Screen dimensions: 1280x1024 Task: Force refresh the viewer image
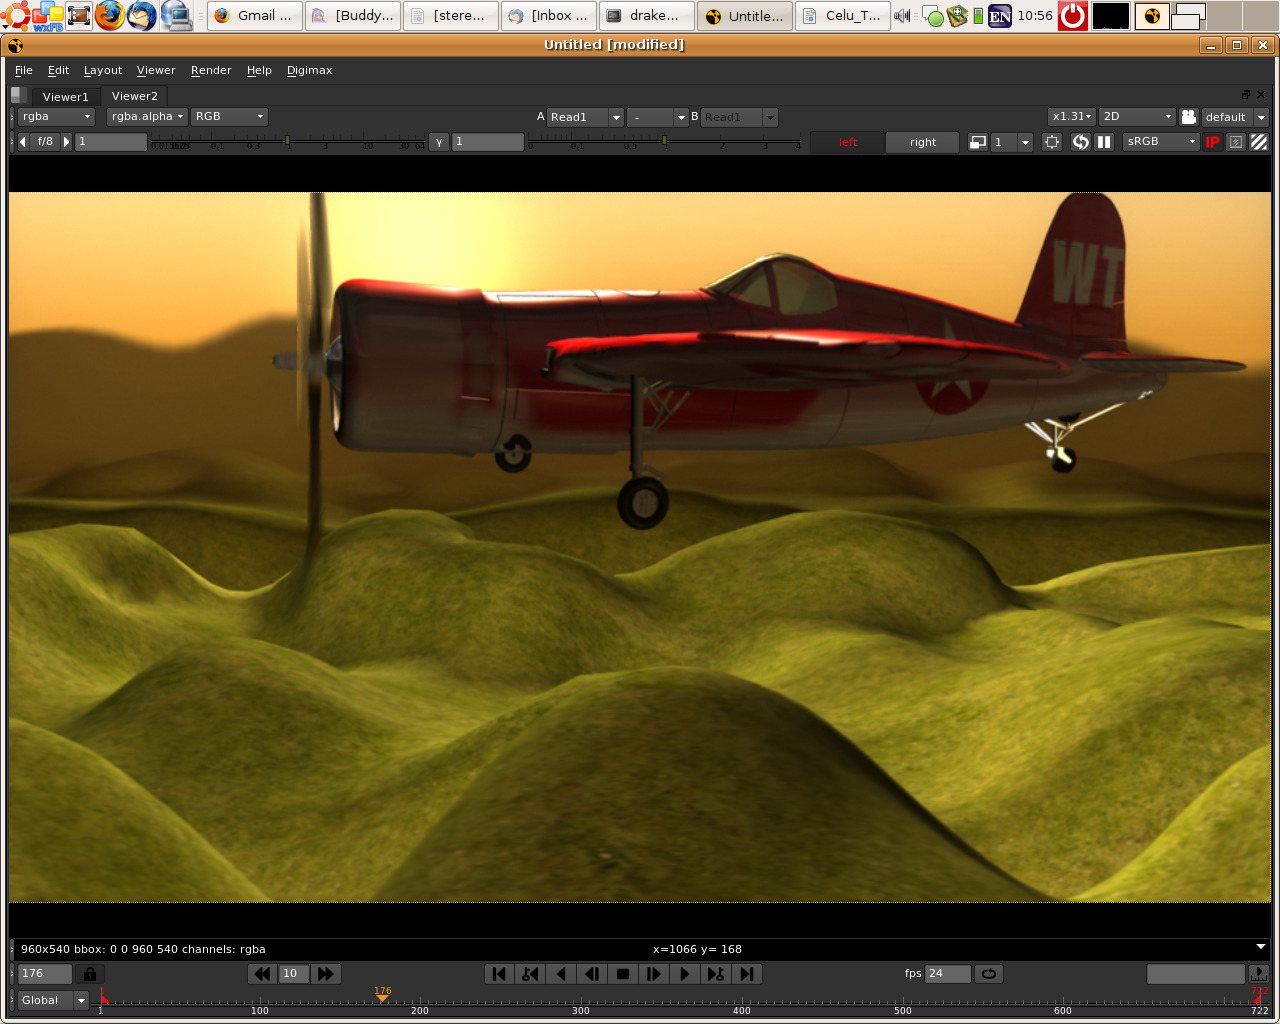tap(1080, 142)
